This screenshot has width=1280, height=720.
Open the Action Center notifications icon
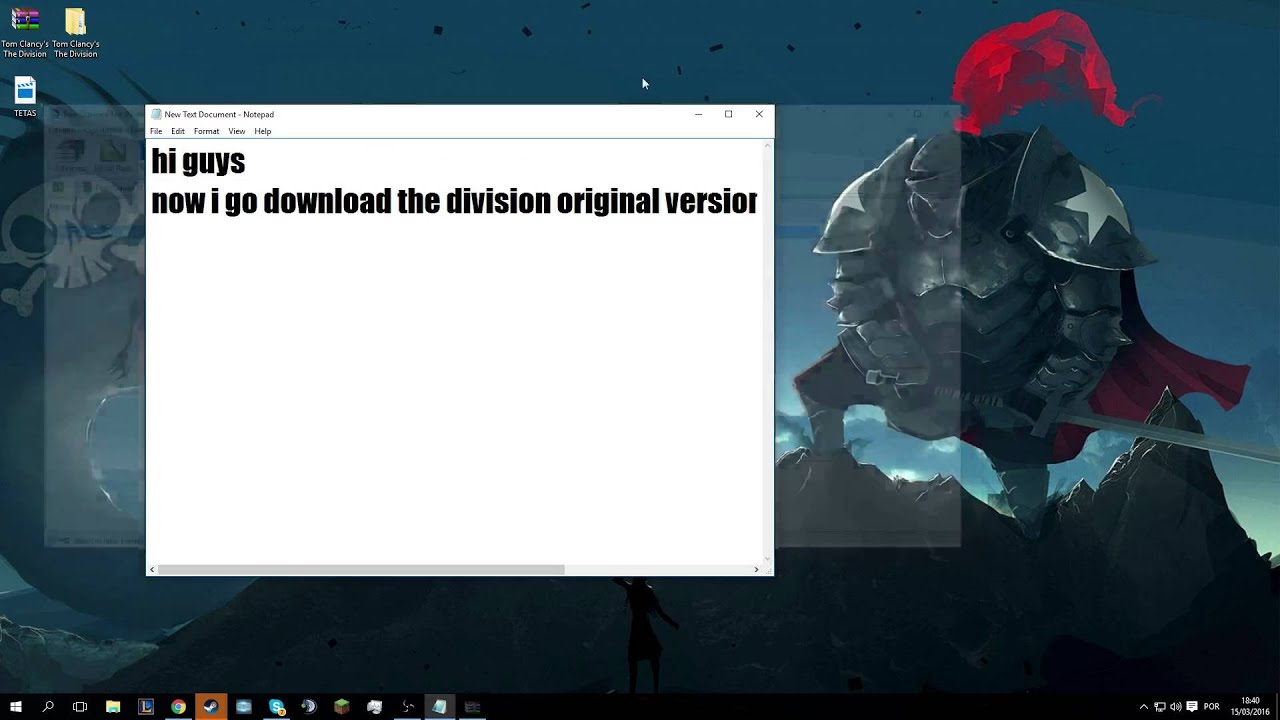tap(1192, 707)
